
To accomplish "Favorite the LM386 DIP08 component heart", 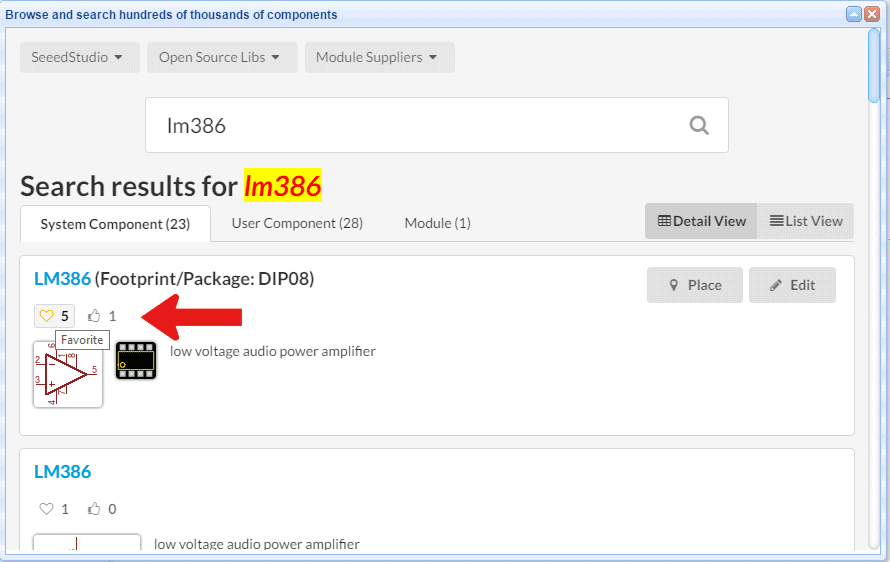I will pos(47,316).
